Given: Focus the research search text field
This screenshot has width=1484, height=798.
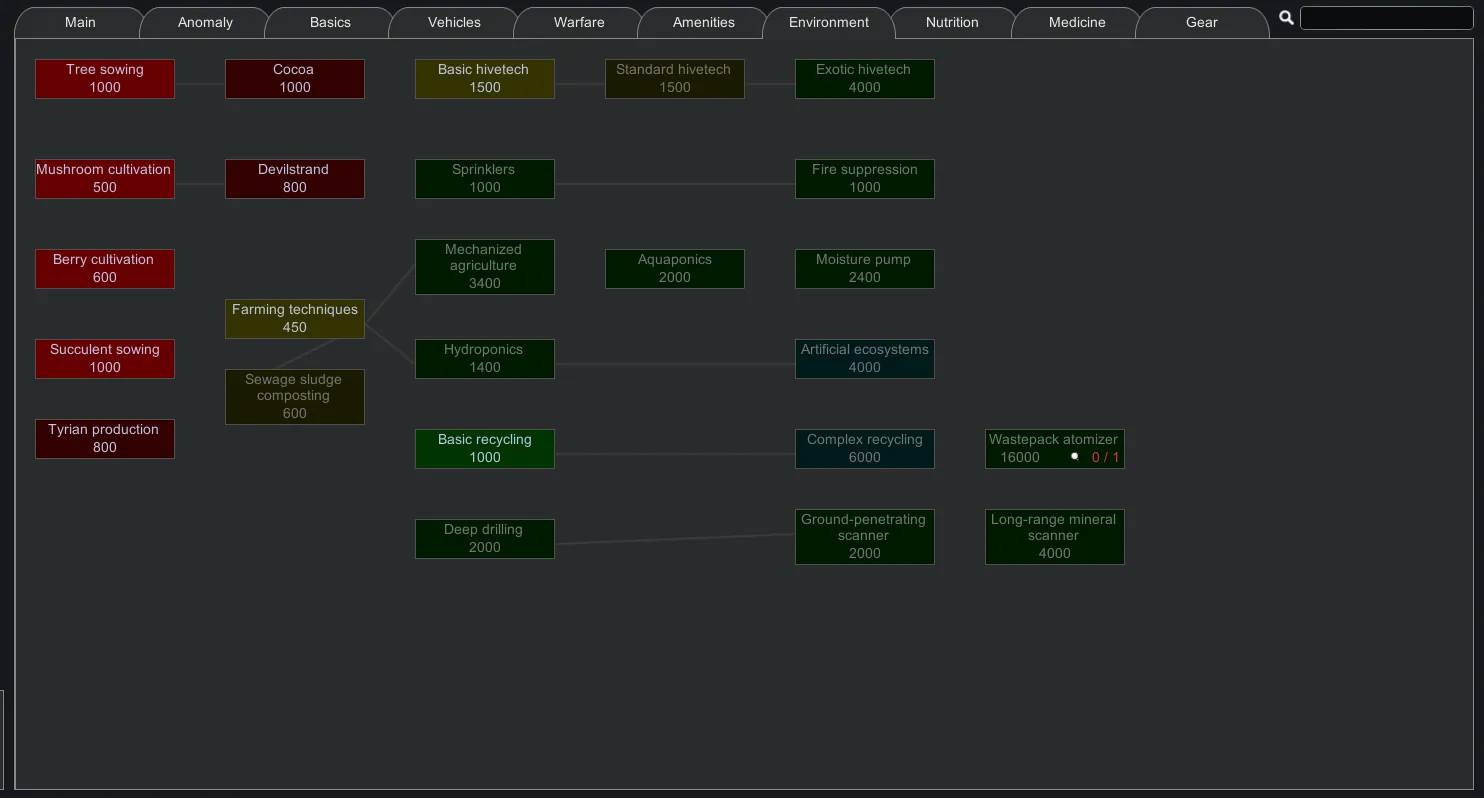Looking at the screenshot, I should (x=1388, y=18).
